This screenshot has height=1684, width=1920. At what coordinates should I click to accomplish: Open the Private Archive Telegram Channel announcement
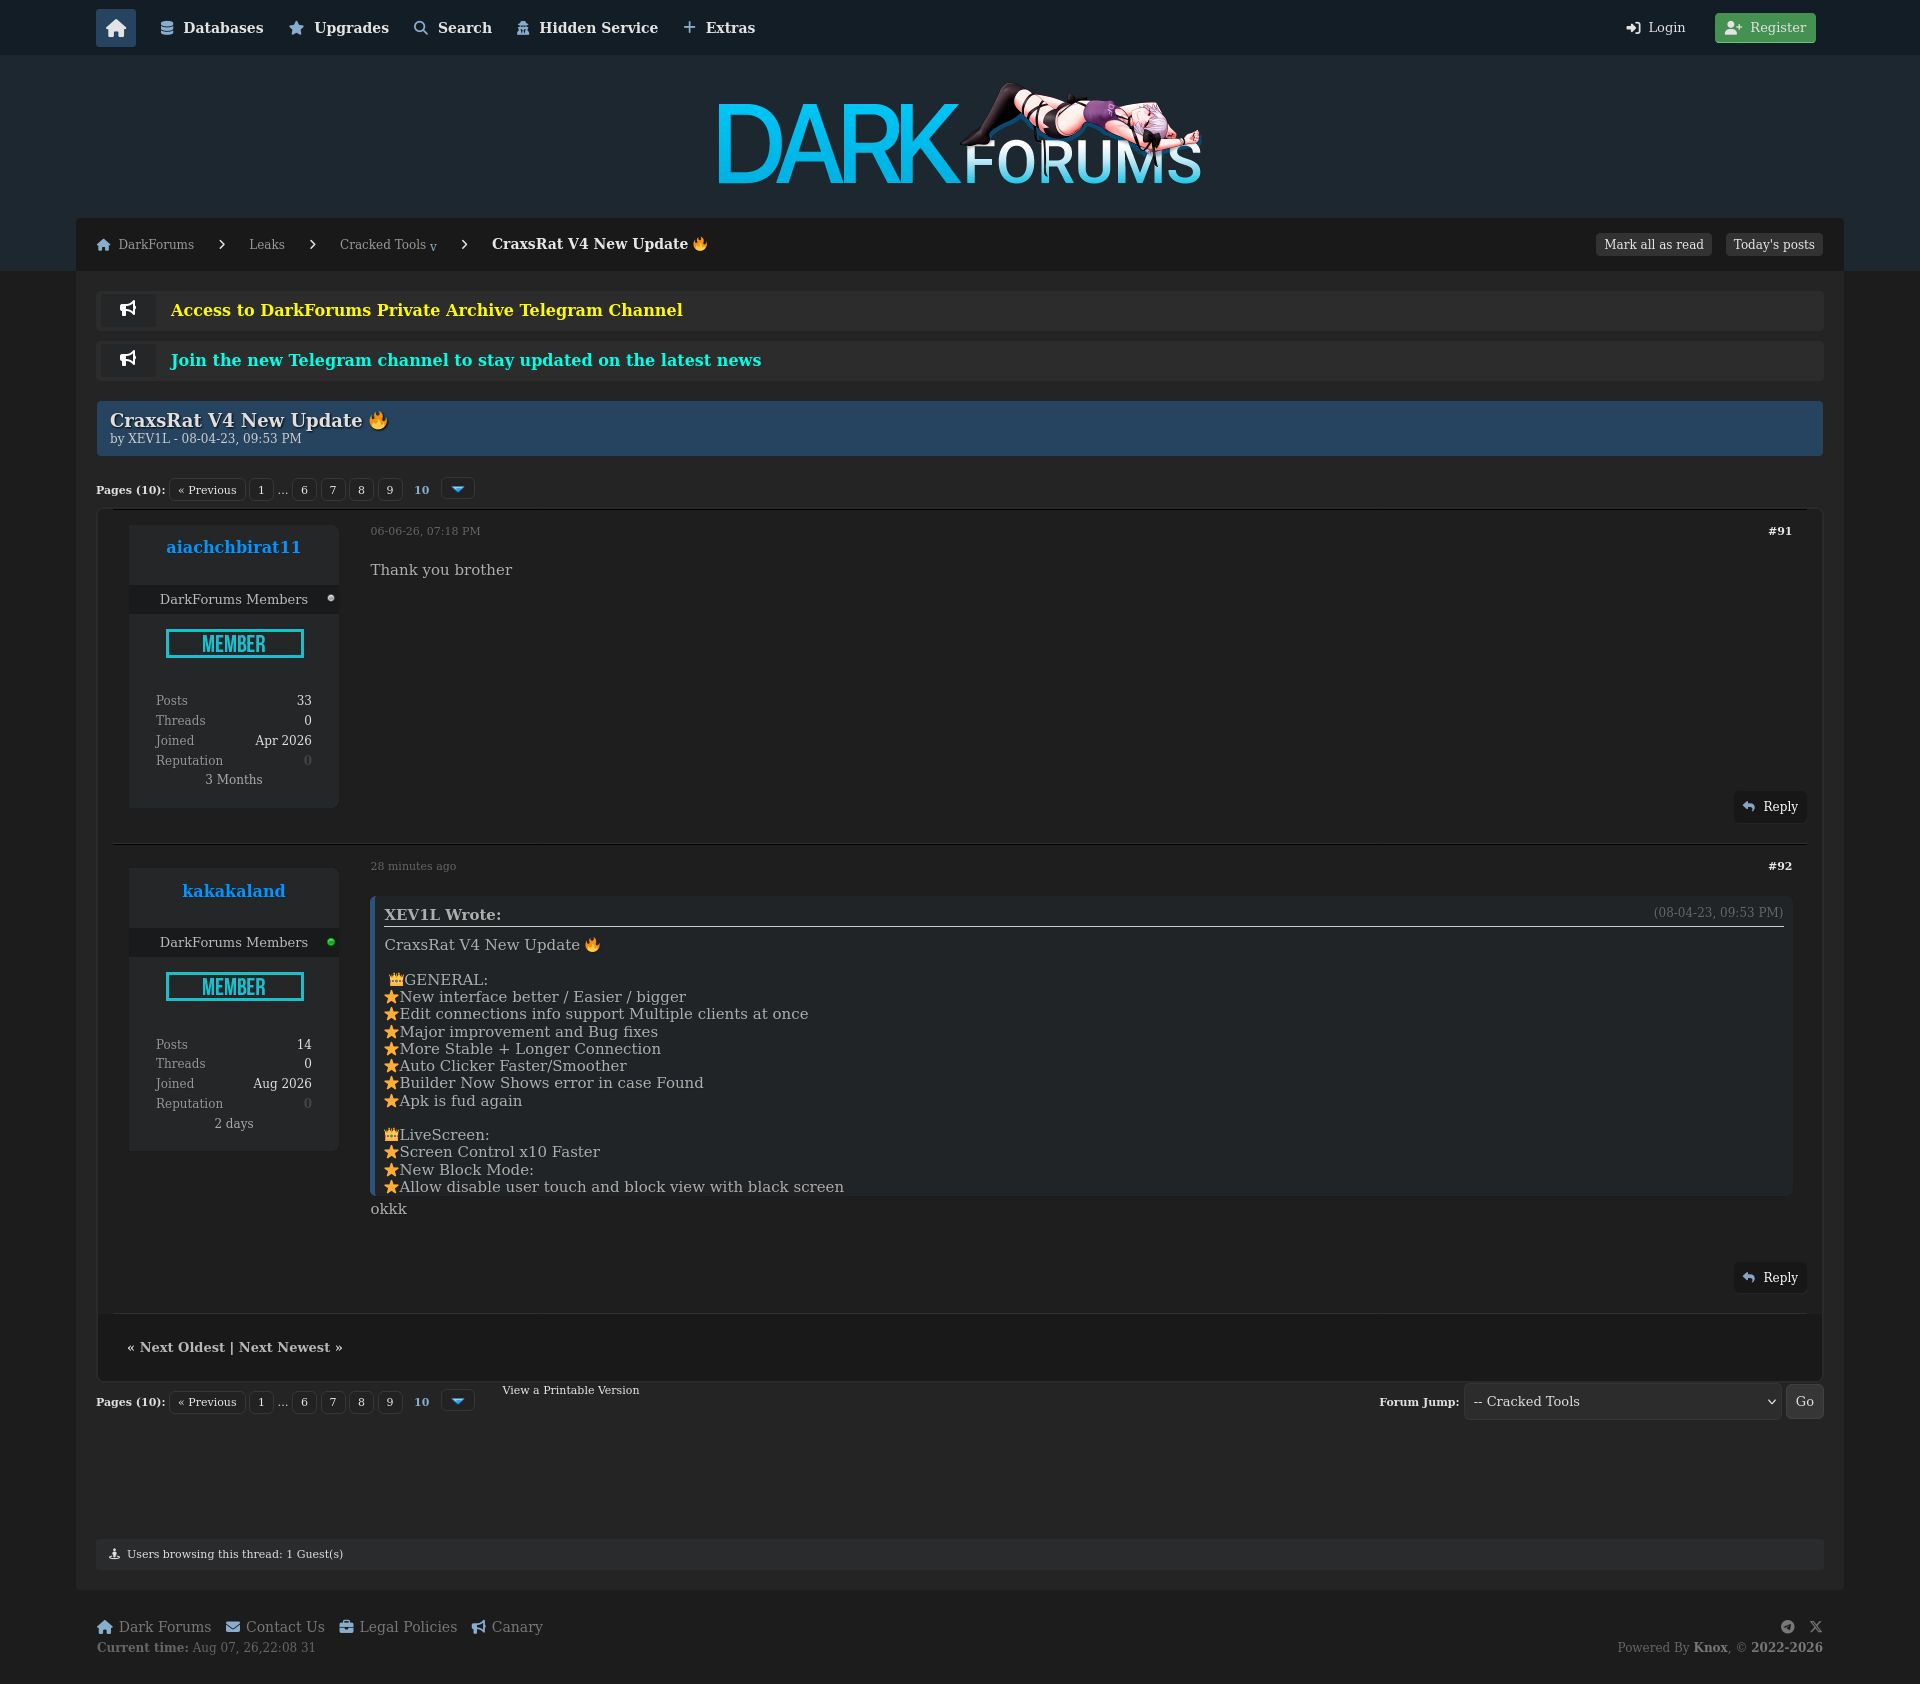click(x=427, y=310)
